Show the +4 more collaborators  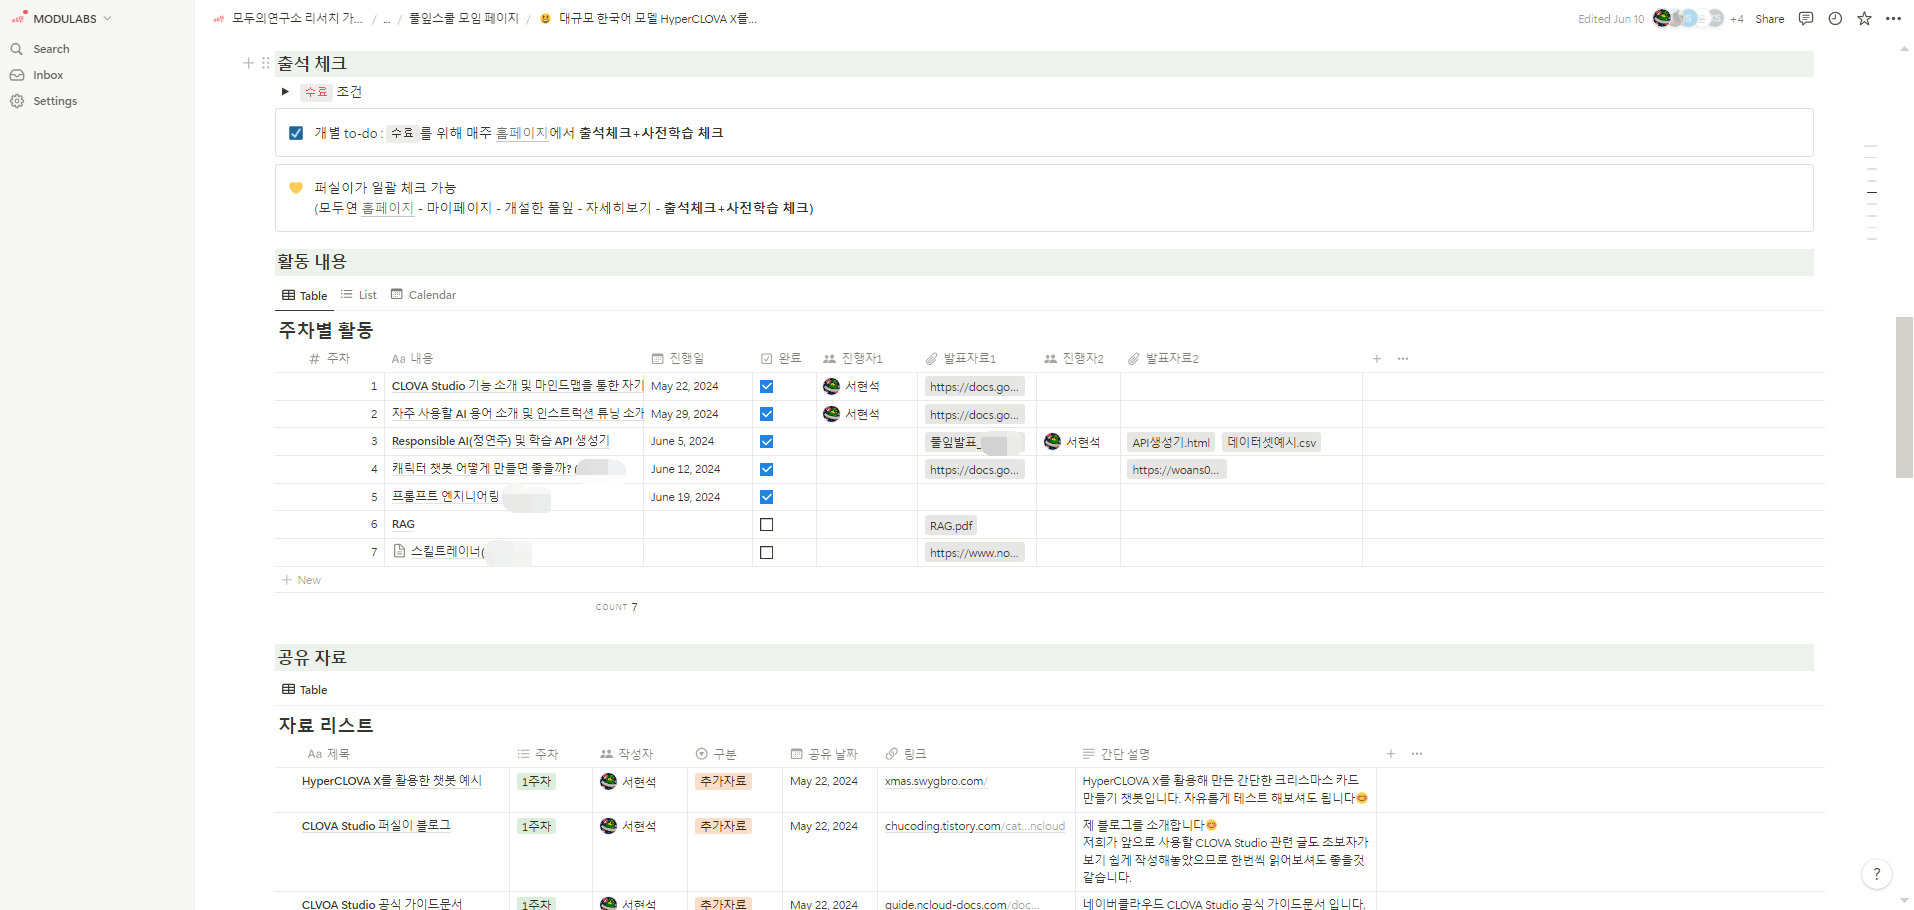[x=1736, y=19]
